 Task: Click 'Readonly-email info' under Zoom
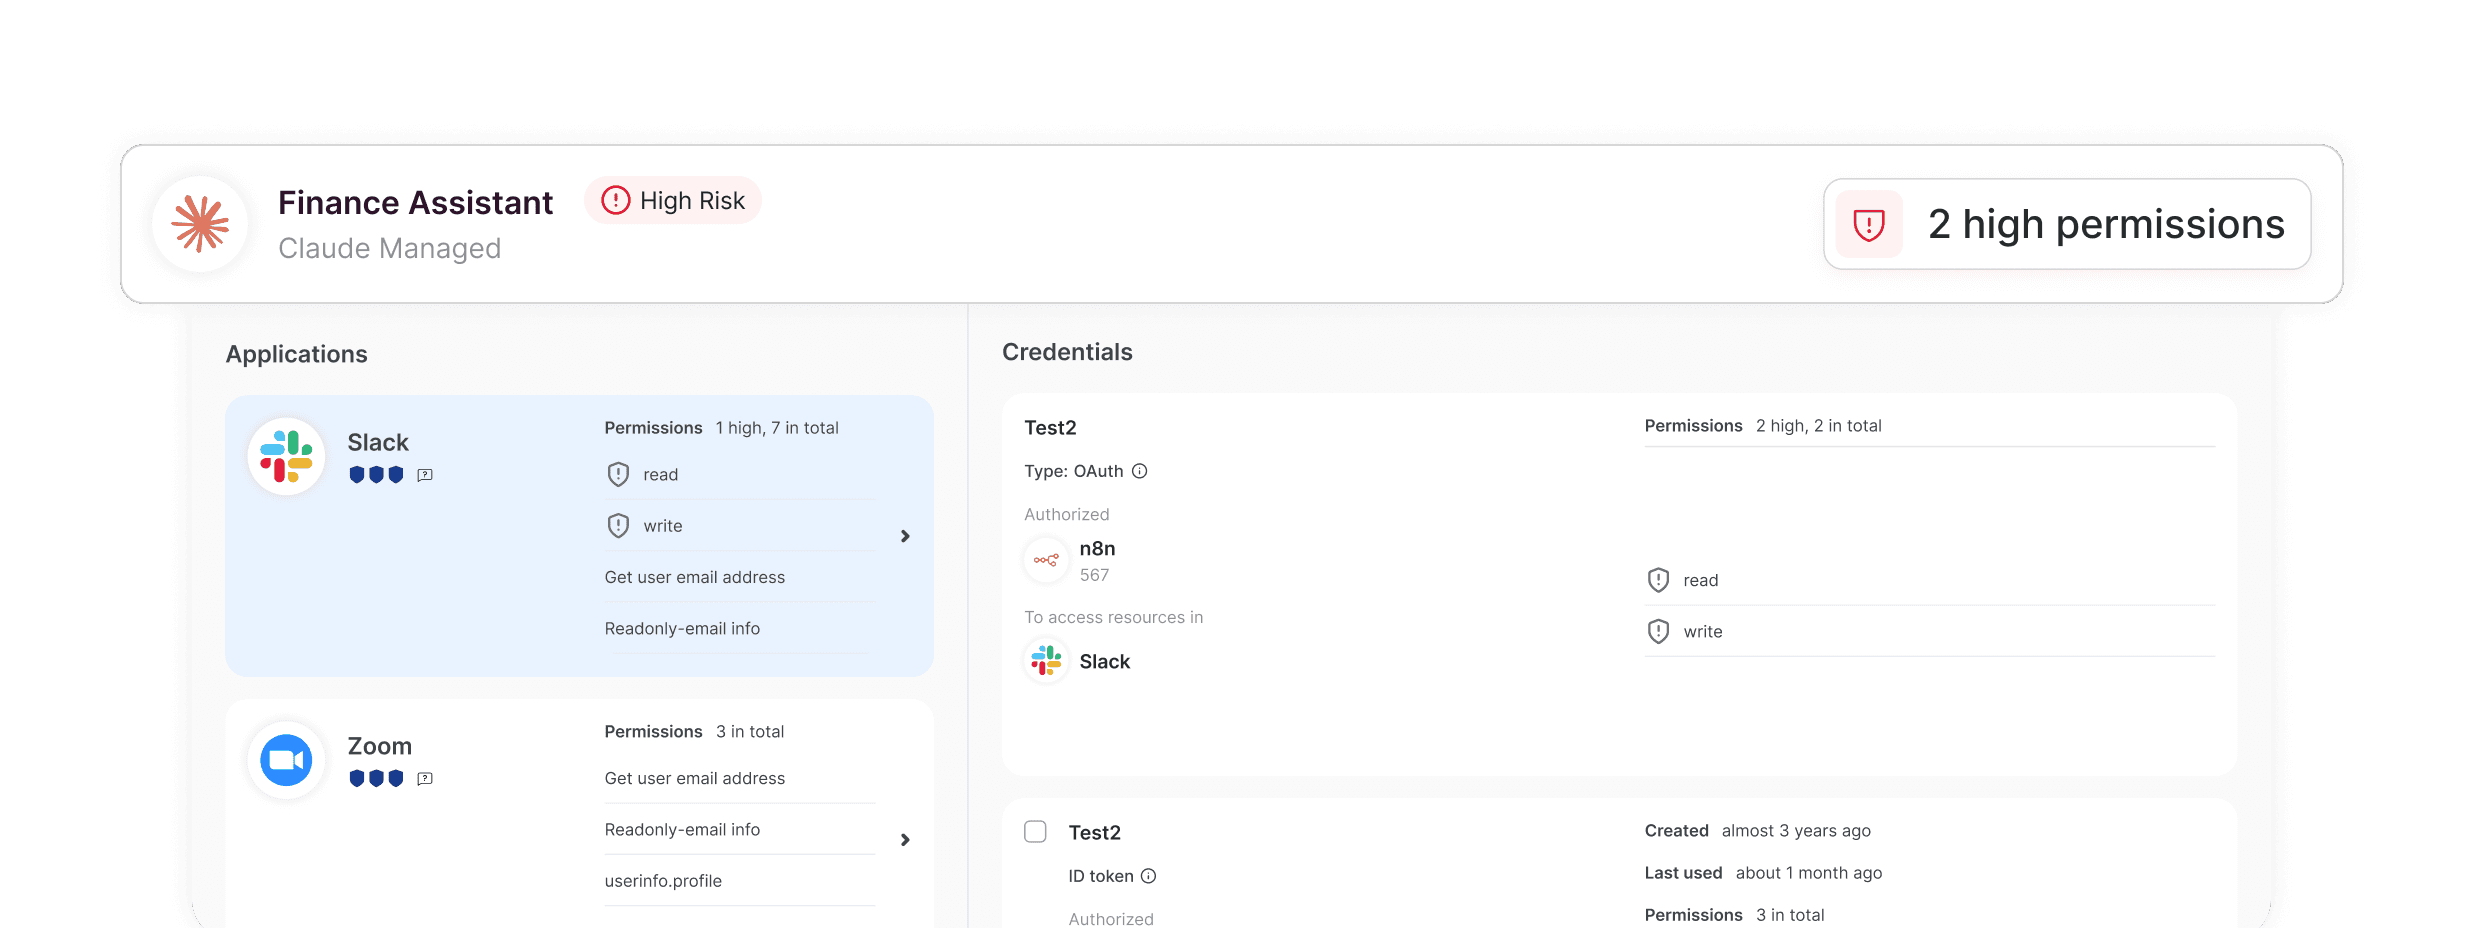coord(682,829)
